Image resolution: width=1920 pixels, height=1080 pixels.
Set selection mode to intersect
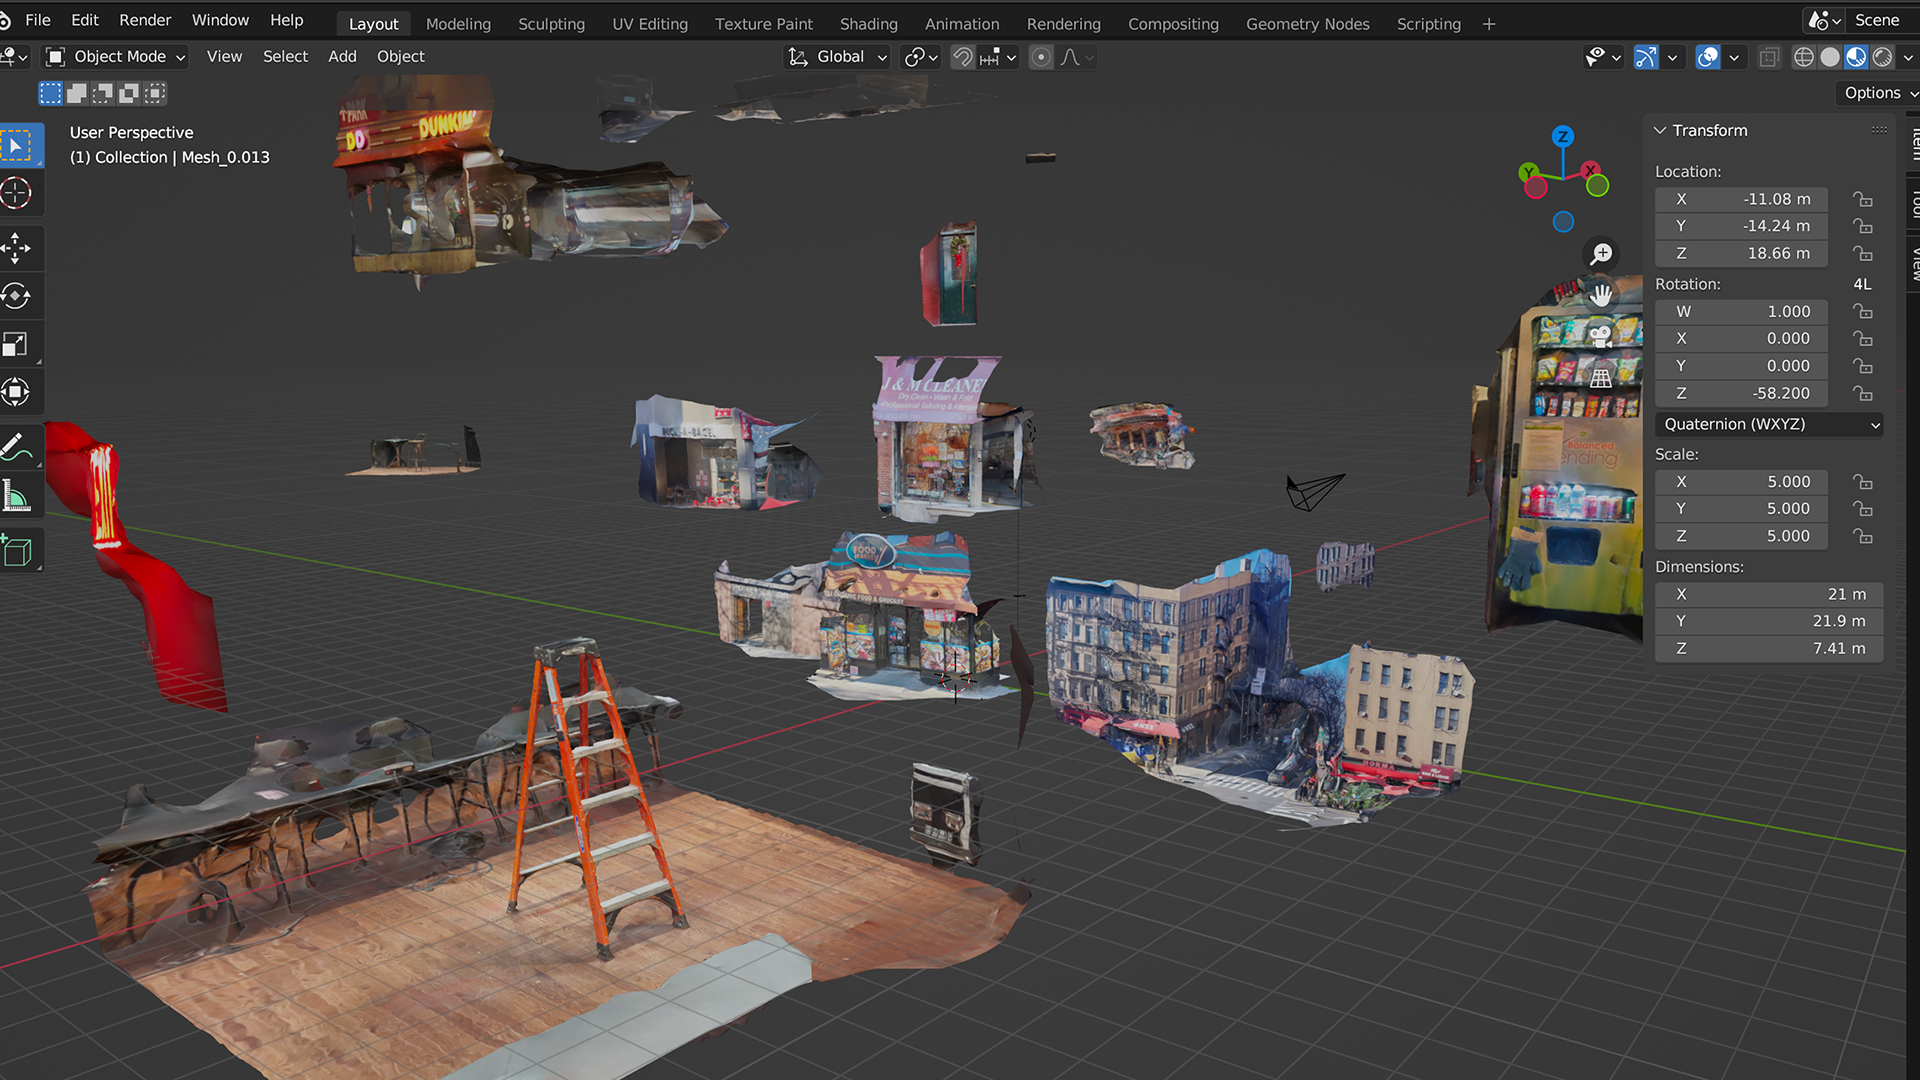click(154, 94)
